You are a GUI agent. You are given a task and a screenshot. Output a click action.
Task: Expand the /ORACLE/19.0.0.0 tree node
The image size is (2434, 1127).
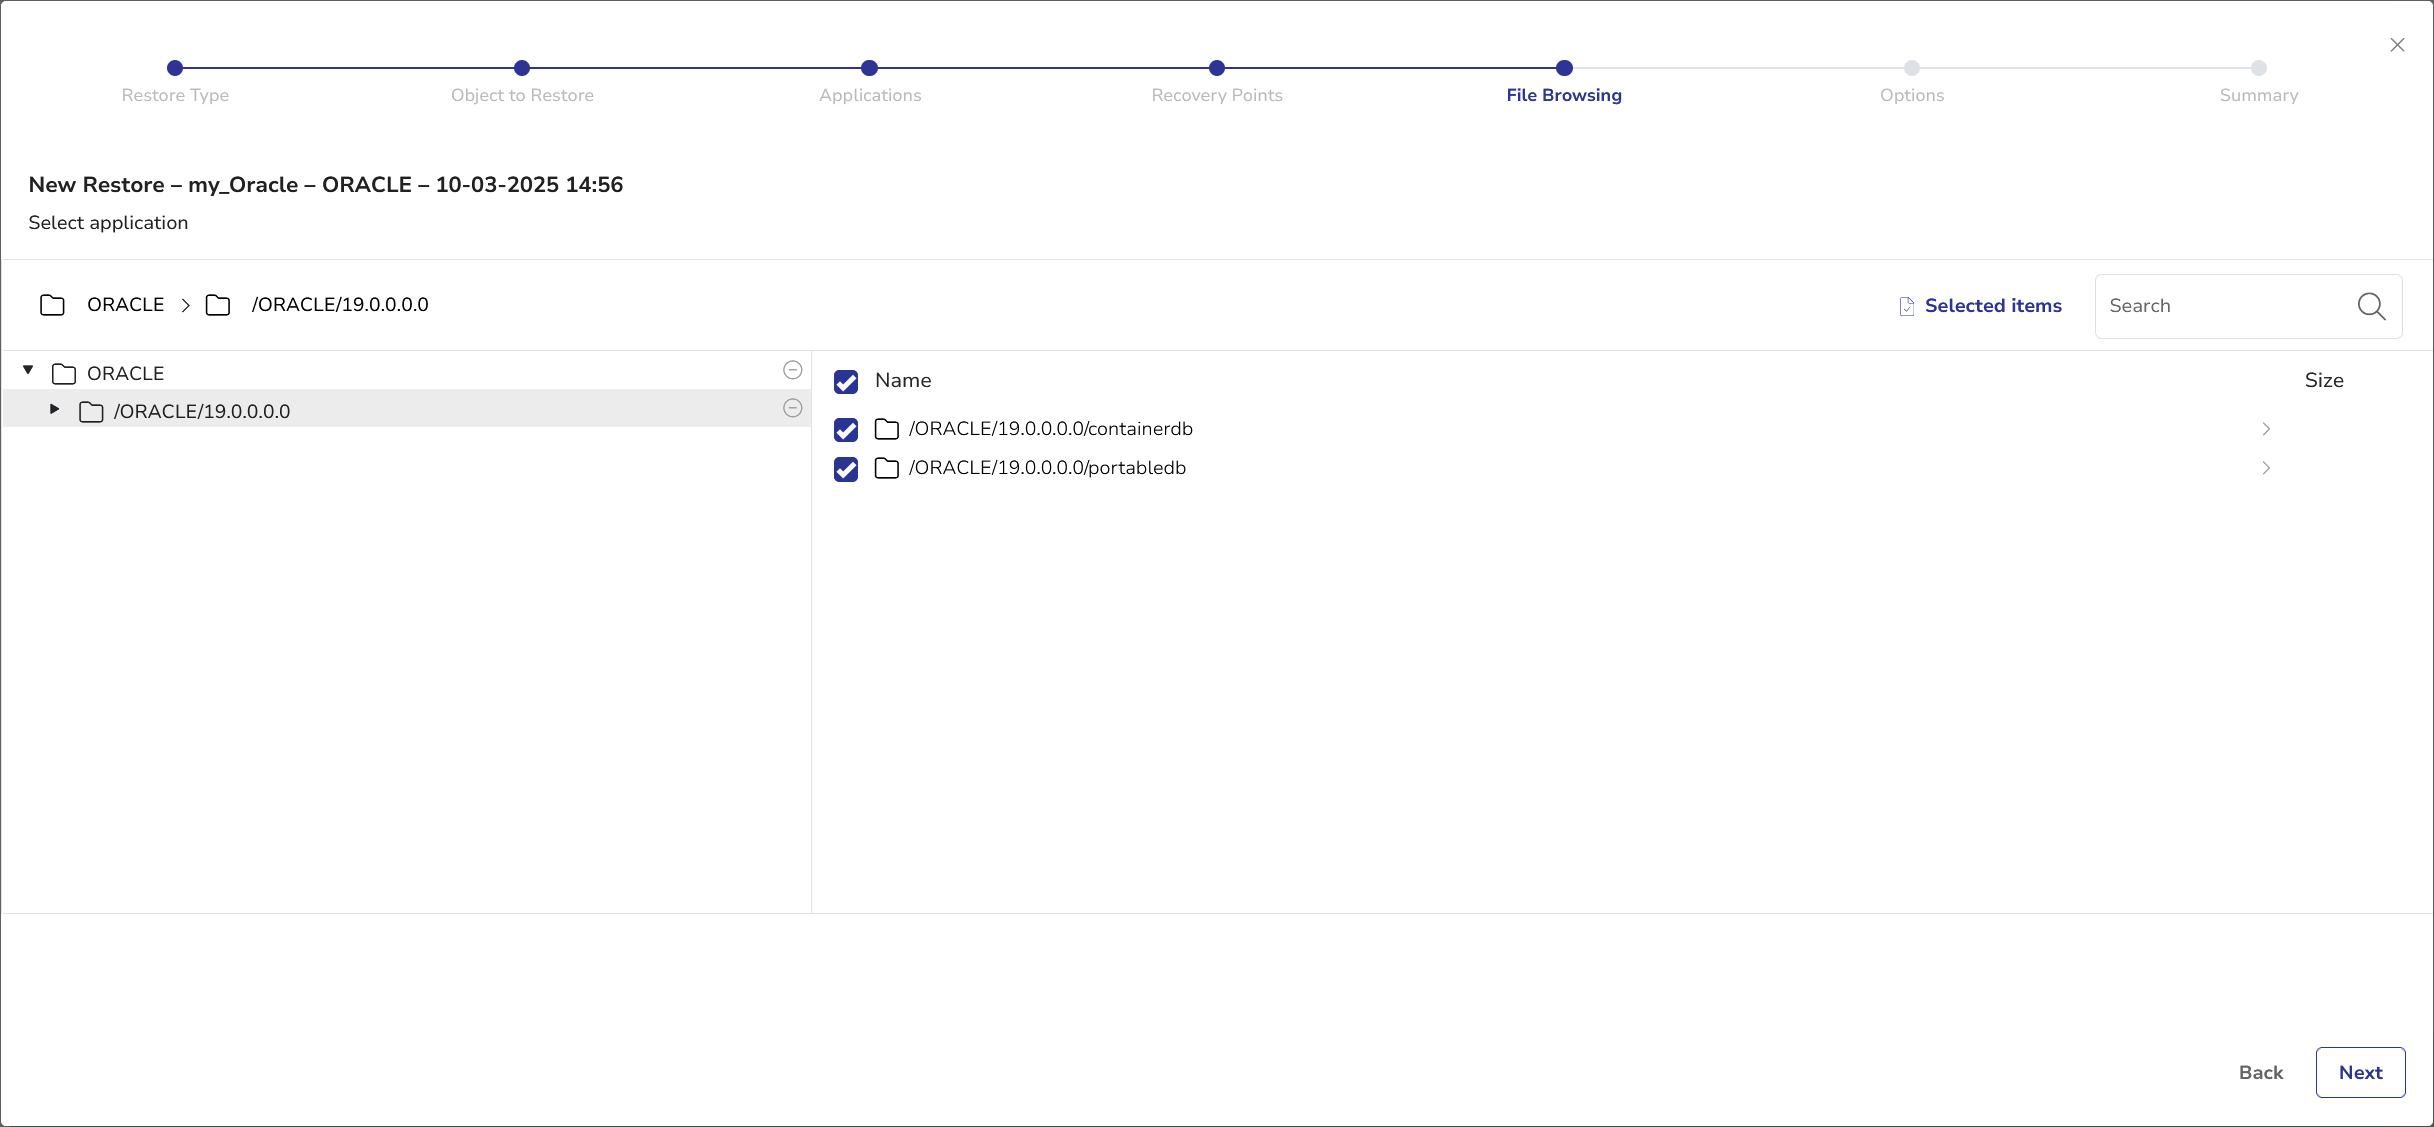(55, 409)
